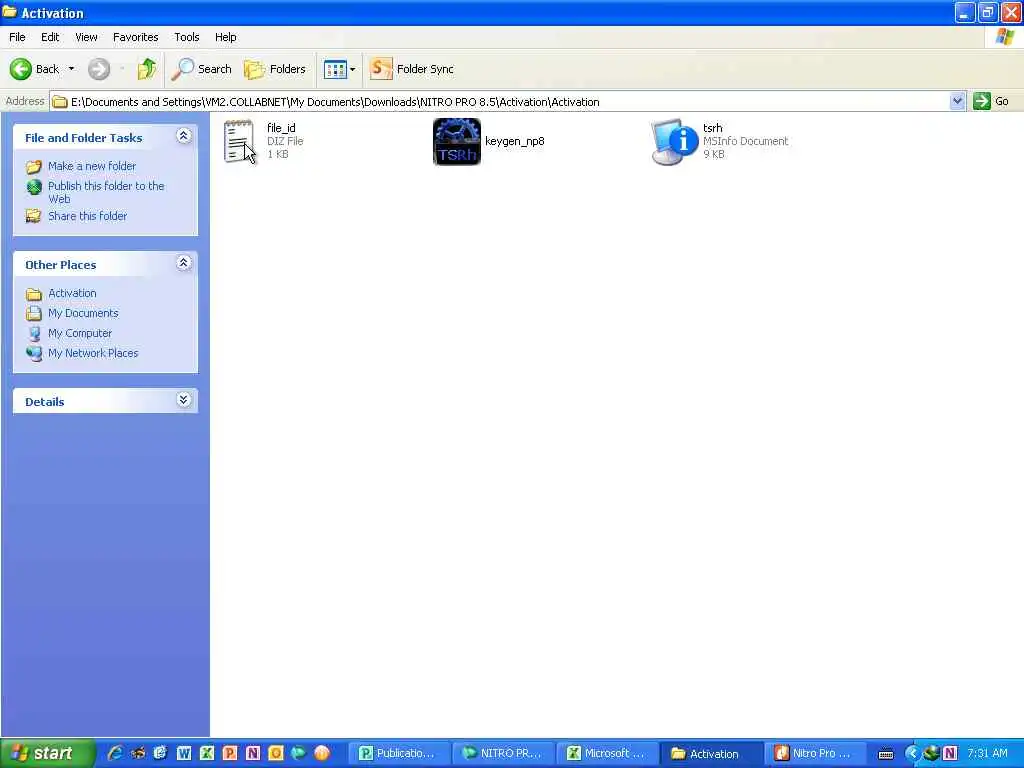The image size is (1024, 768).
Task: Click the Forward arrow button
Action: [x=99, y=69]
